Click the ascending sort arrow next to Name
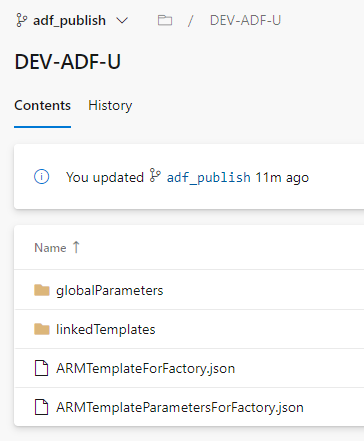The height and width of the screenshot is (441, 364). coord(76,247)
